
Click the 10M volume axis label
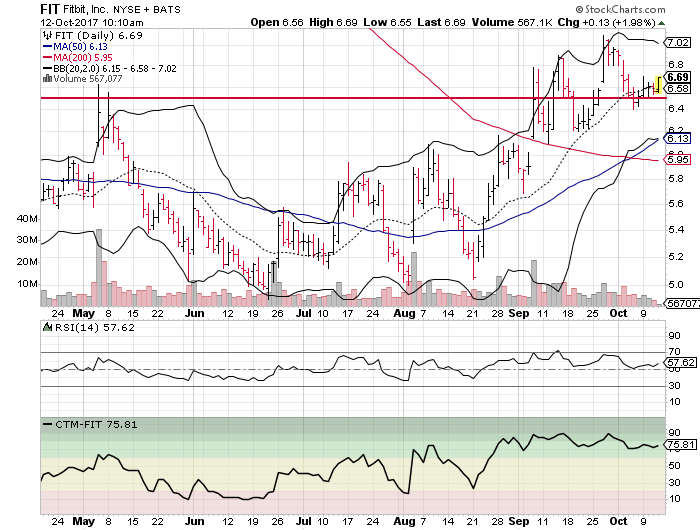(x=27, y=284)
